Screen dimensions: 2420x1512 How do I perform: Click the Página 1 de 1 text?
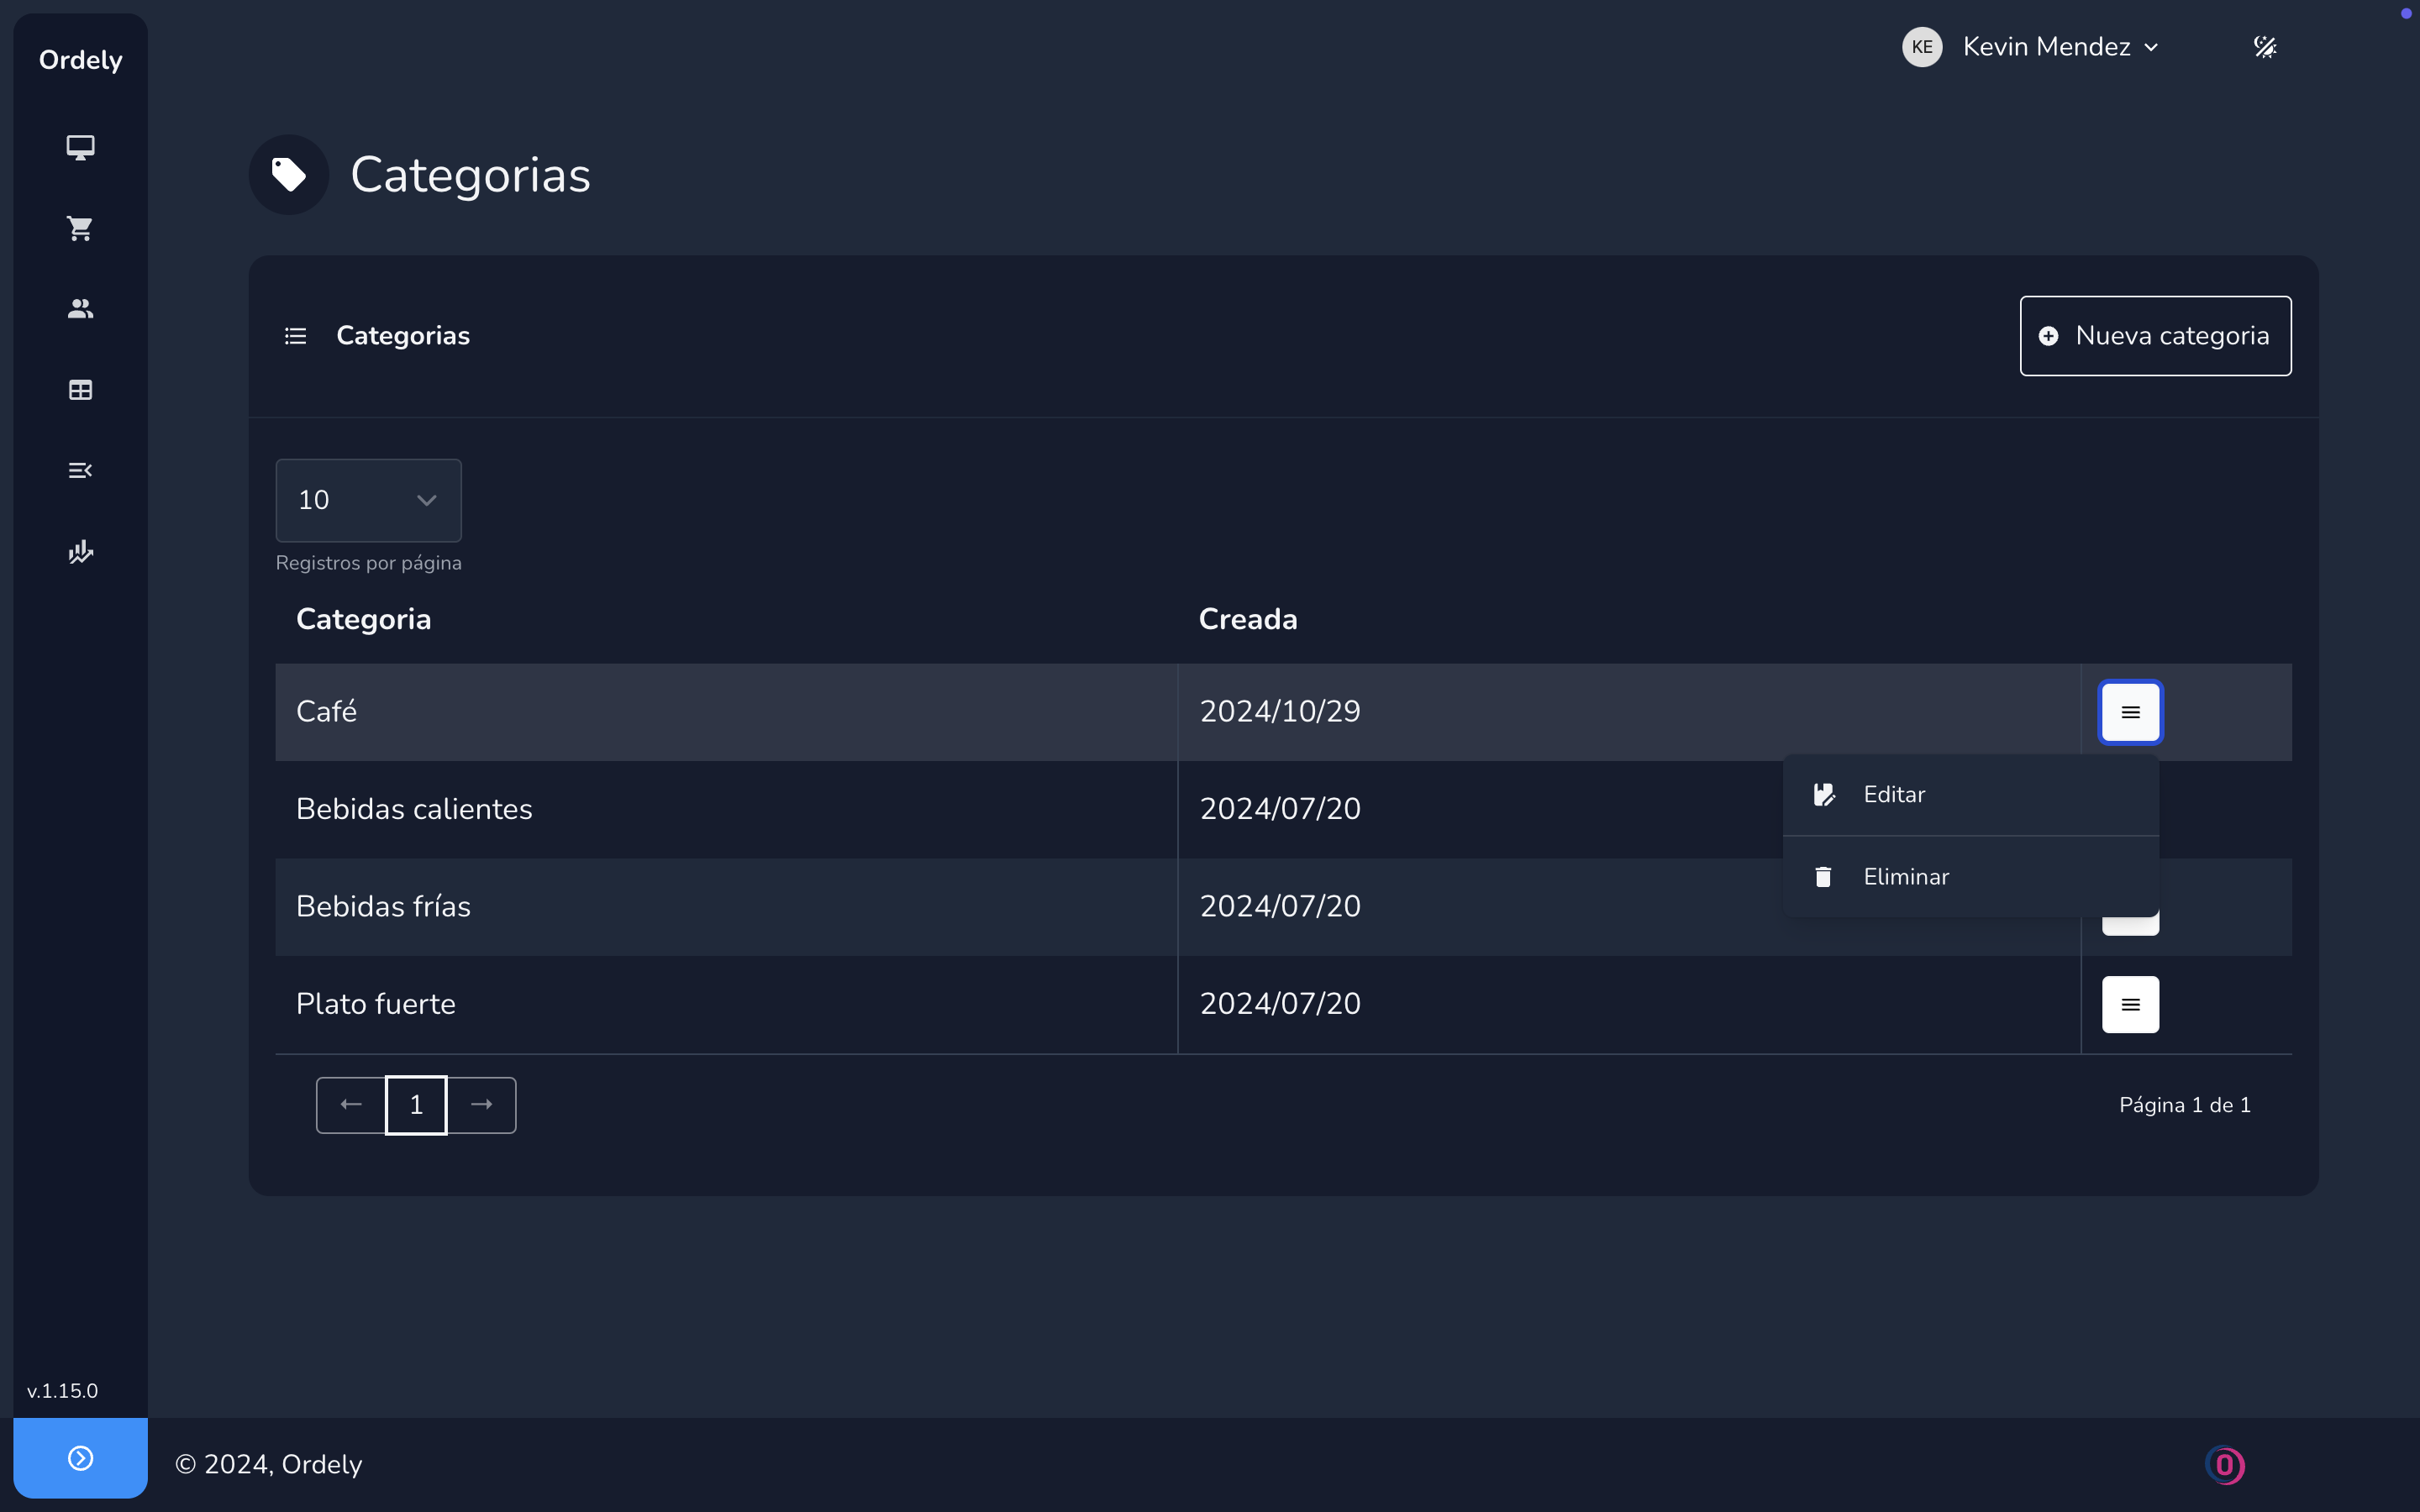click(2185, 1105)
